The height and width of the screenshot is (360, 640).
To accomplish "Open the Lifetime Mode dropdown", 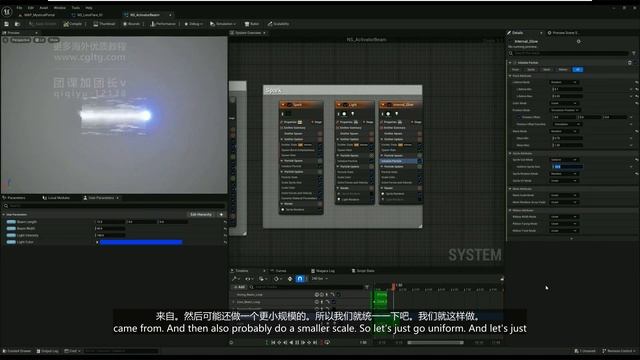I will [564, 82].
